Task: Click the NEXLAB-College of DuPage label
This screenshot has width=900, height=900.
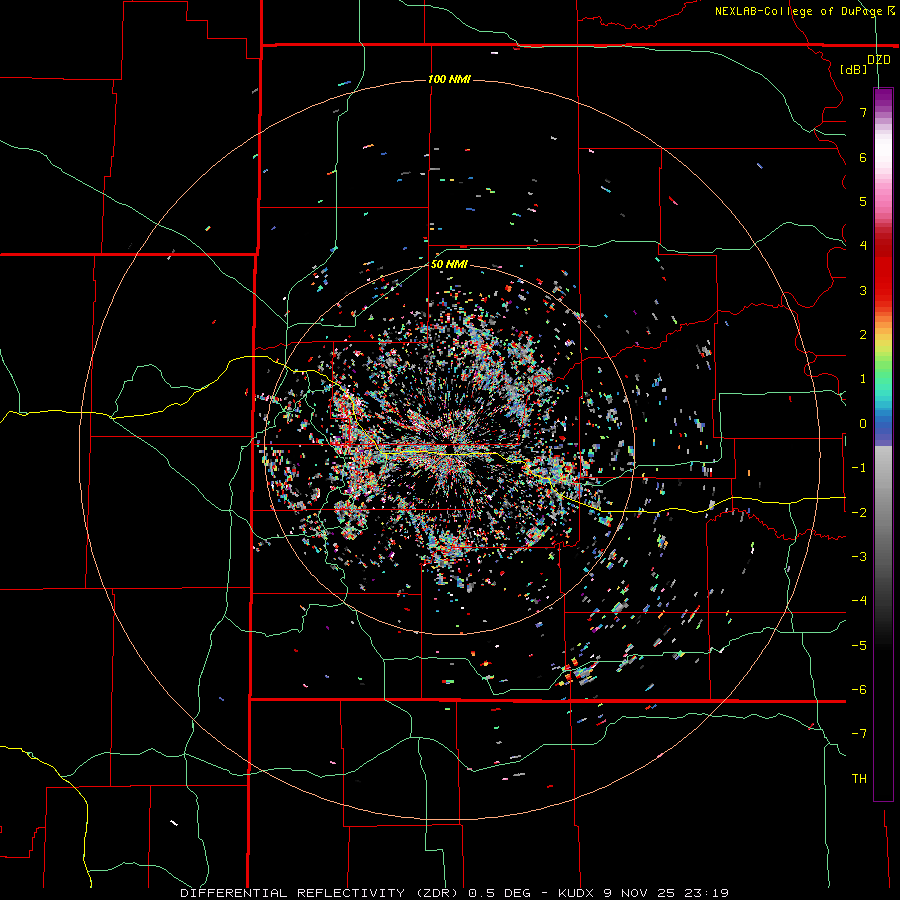Action: point(799,11)
